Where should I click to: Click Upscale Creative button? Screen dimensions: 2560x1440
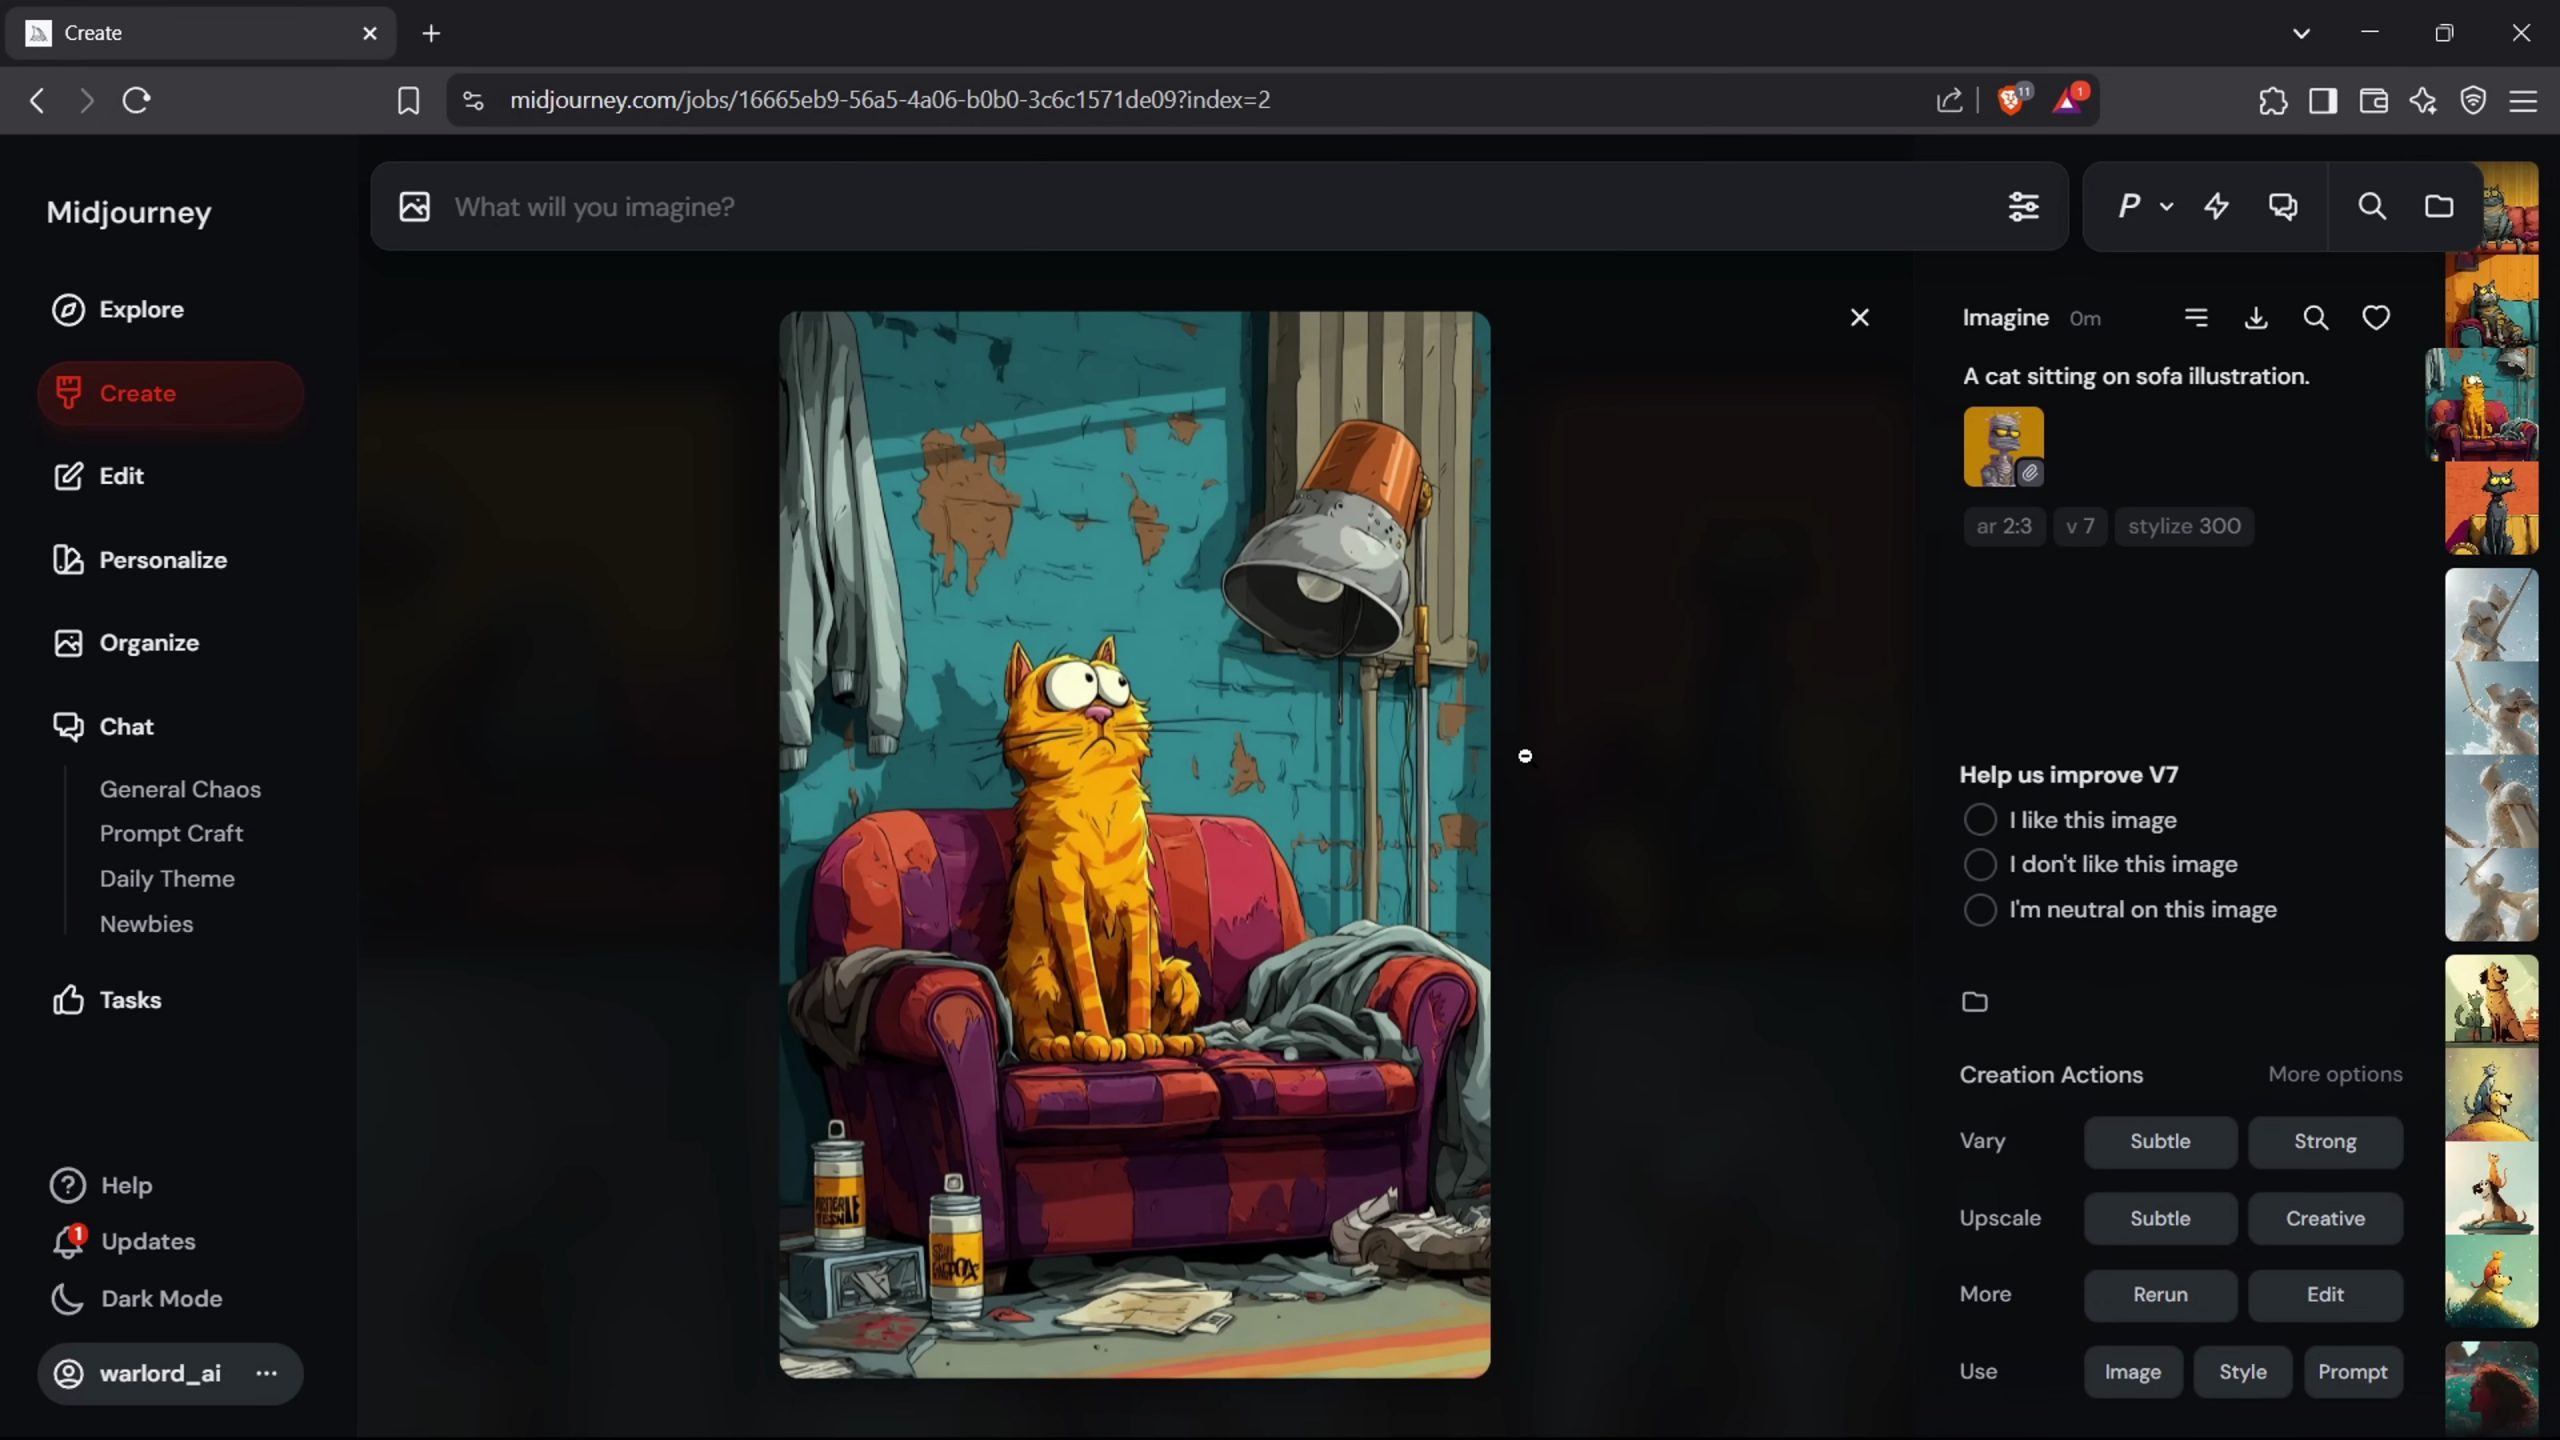pyautogui.click(x=2325, y=1218)
